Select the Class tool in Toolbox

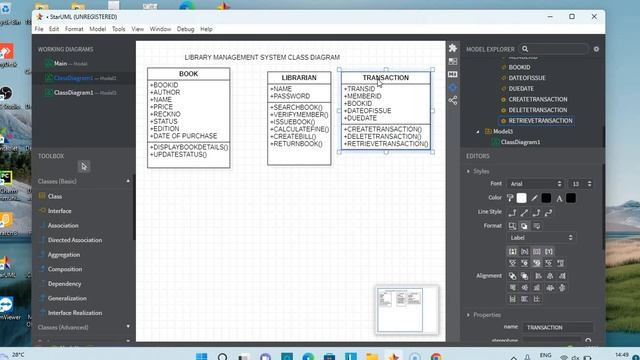click(x=54, y=196)
